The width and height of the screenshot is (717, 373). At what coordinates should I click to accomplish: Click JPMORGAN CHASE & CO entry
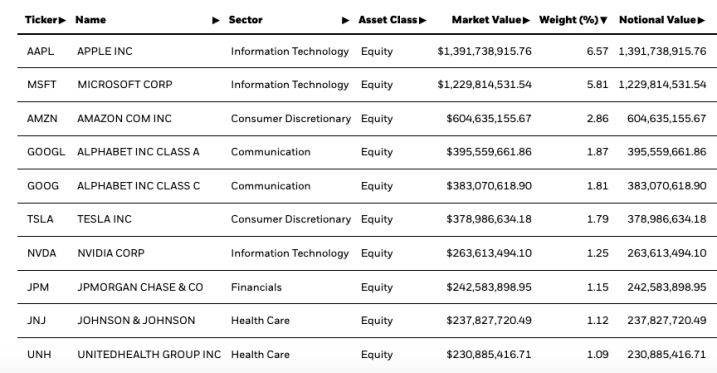[140, 287]
